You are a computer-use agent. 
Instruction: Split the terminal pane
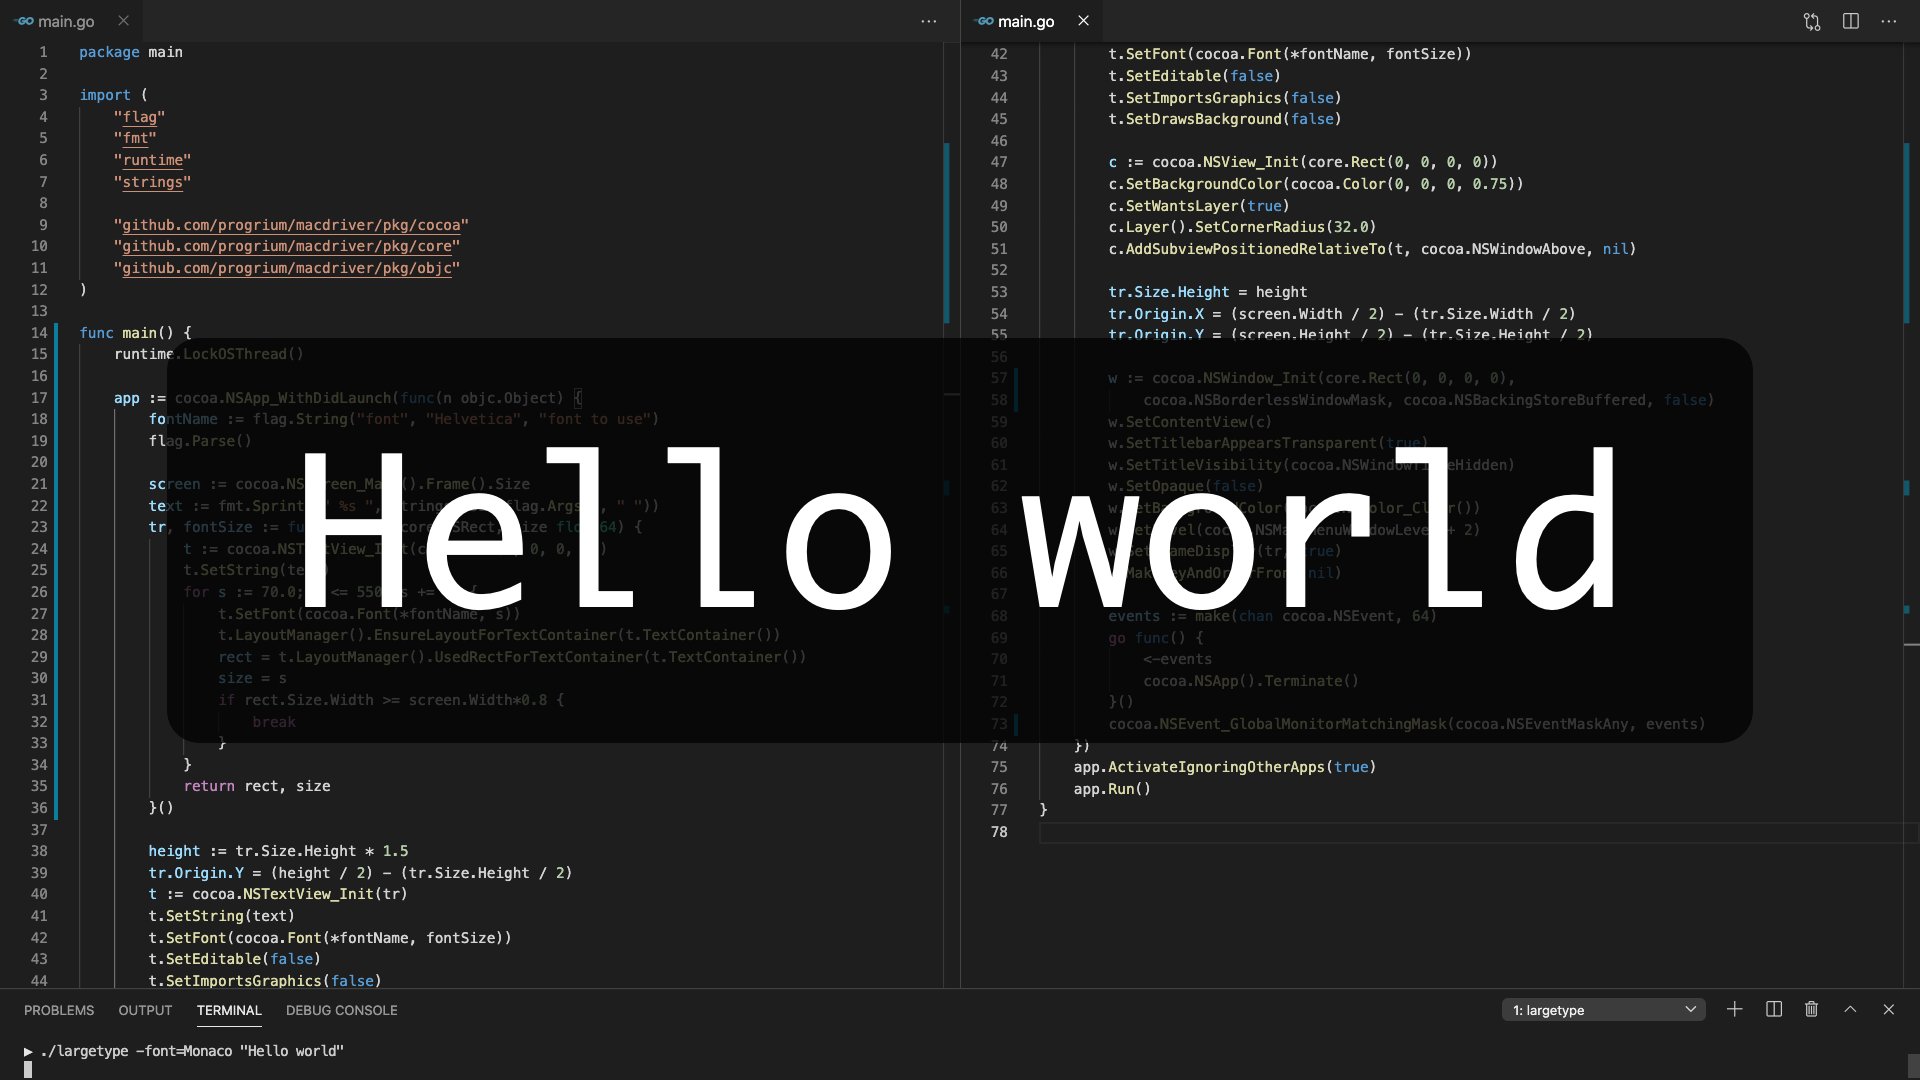point(1774,1010)
